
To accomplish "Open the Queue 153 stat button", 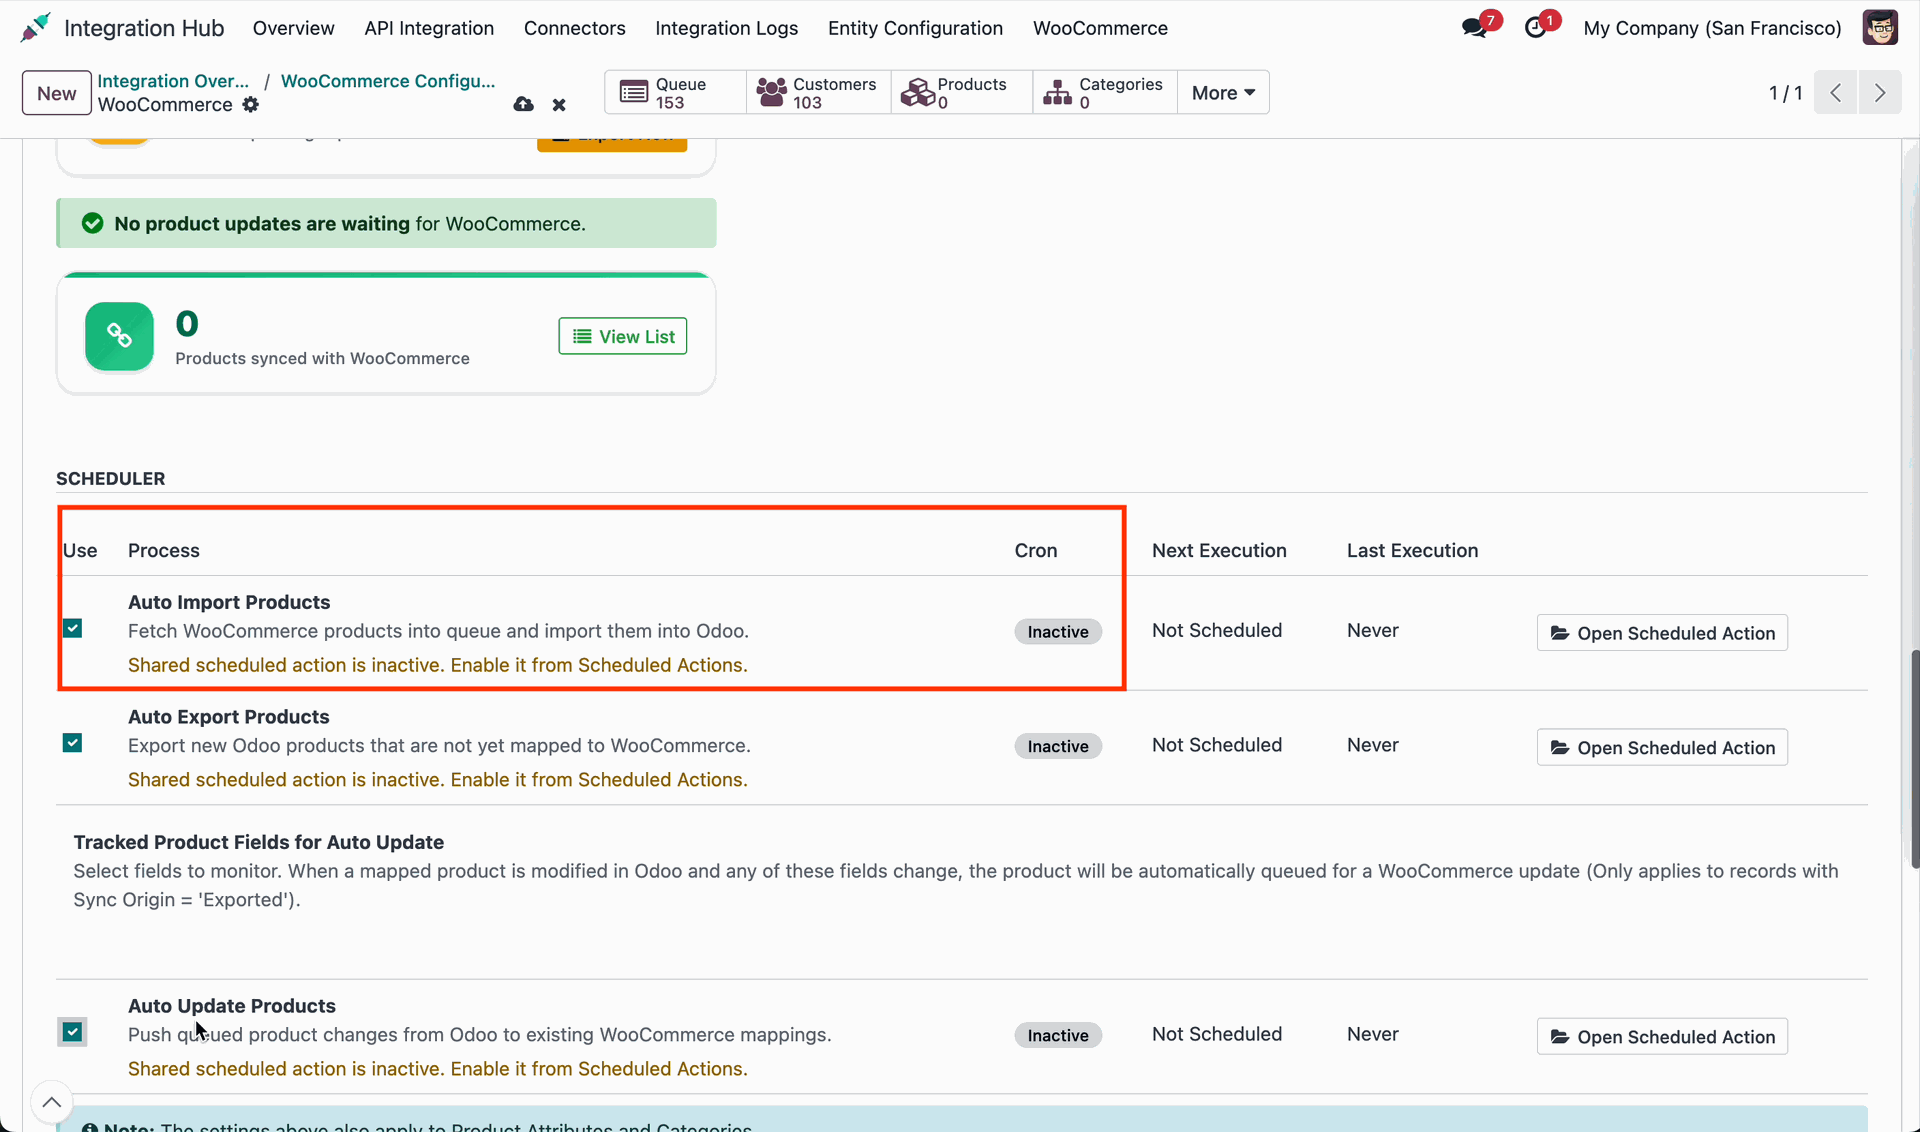I will click(x=676, y=93).
